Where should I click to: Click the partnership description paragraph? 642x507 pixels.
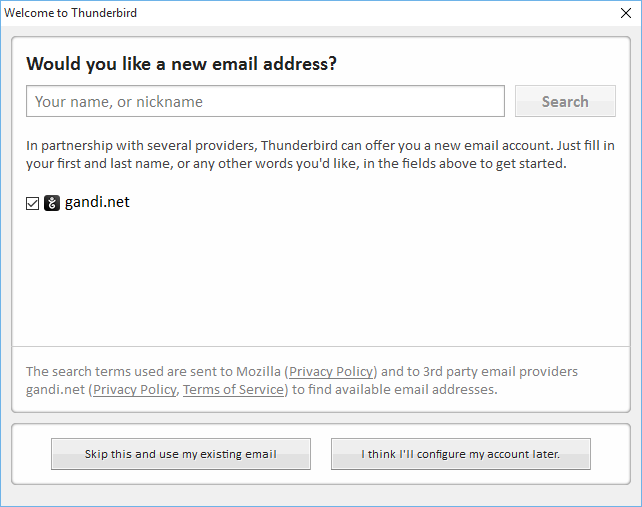[x=320, y=154]
